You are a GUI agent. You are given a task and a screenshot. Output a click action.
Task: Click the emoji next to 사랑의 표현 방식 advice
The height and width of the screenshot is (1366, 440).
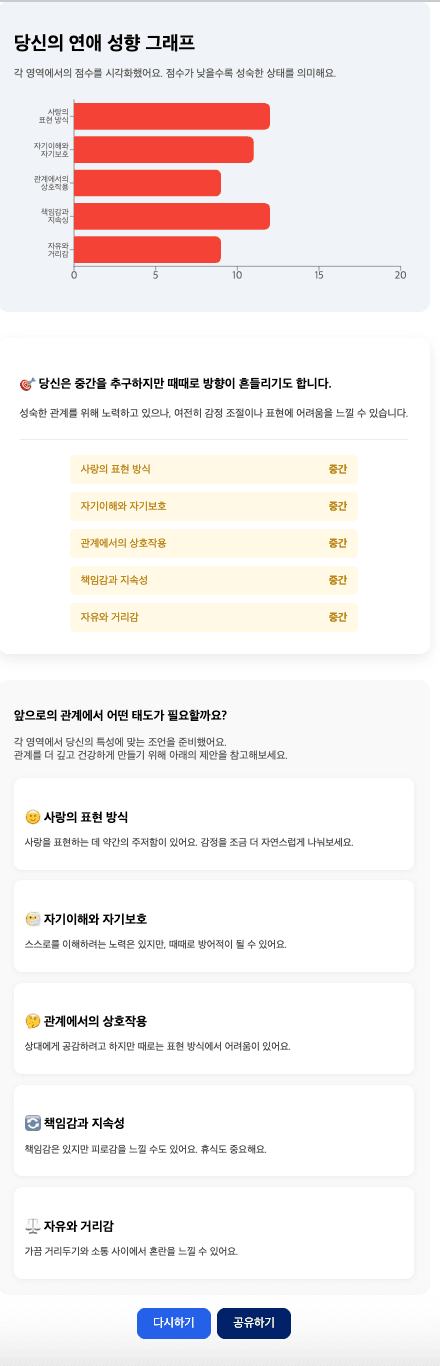(32, 817)
